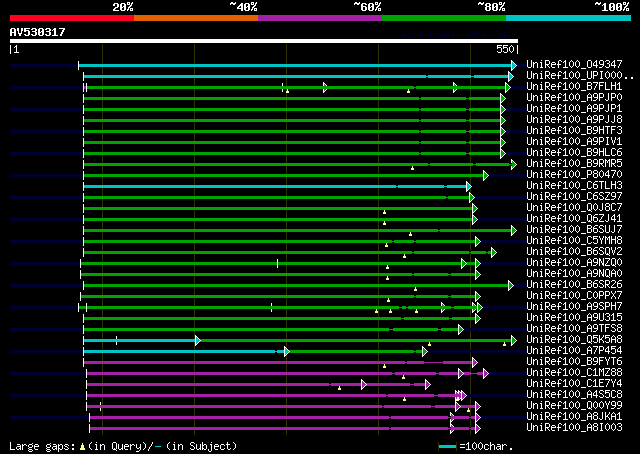Image resolution: width=640 pixels, height=454 pixels.
Task: Click the cyan arrowhead ending the C6TLH3 bar
Action: tap(469, 187)
